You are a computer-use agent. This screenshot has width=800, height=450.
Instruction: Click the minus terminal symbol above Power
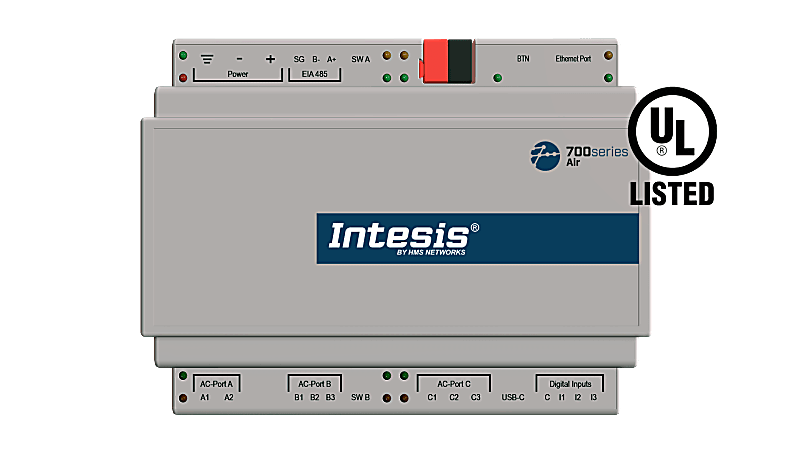[x=239, y=59]
